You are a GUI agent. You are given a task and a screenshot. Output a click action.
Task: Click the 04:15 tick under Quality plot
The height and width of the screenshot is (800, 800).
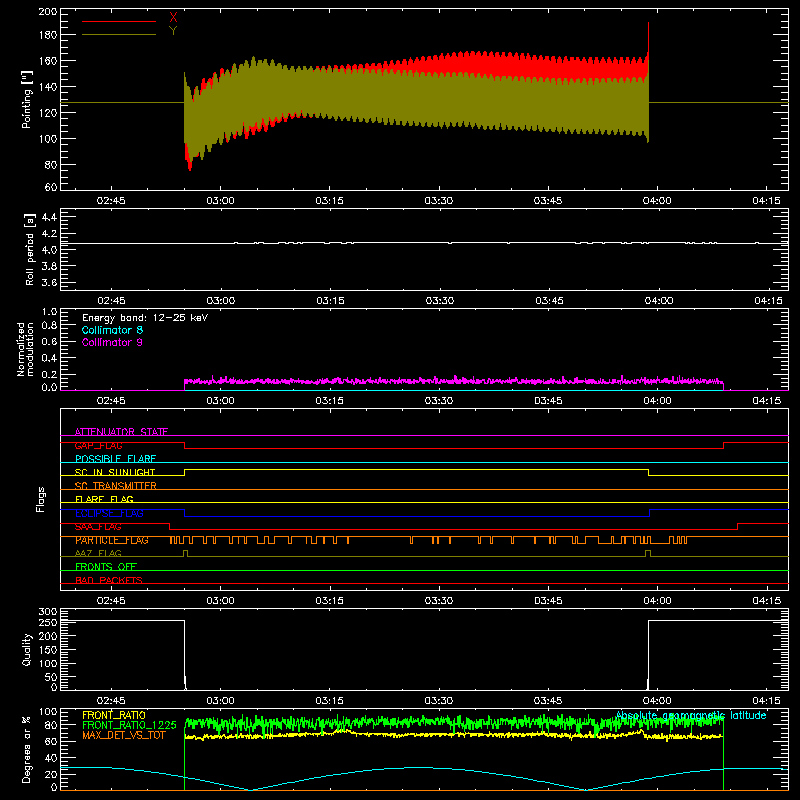766,701
